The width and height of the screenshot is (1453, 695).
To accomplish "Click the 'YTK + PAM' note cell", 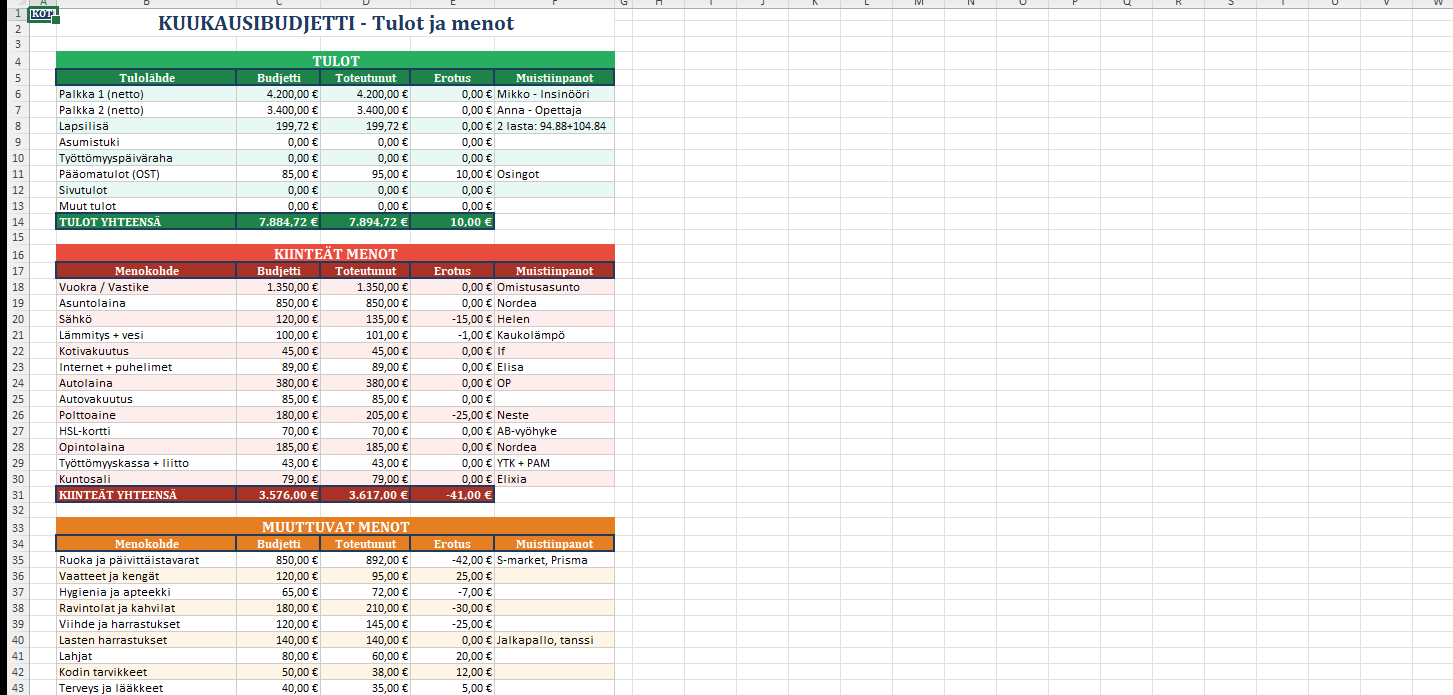I will coord(554,463).
